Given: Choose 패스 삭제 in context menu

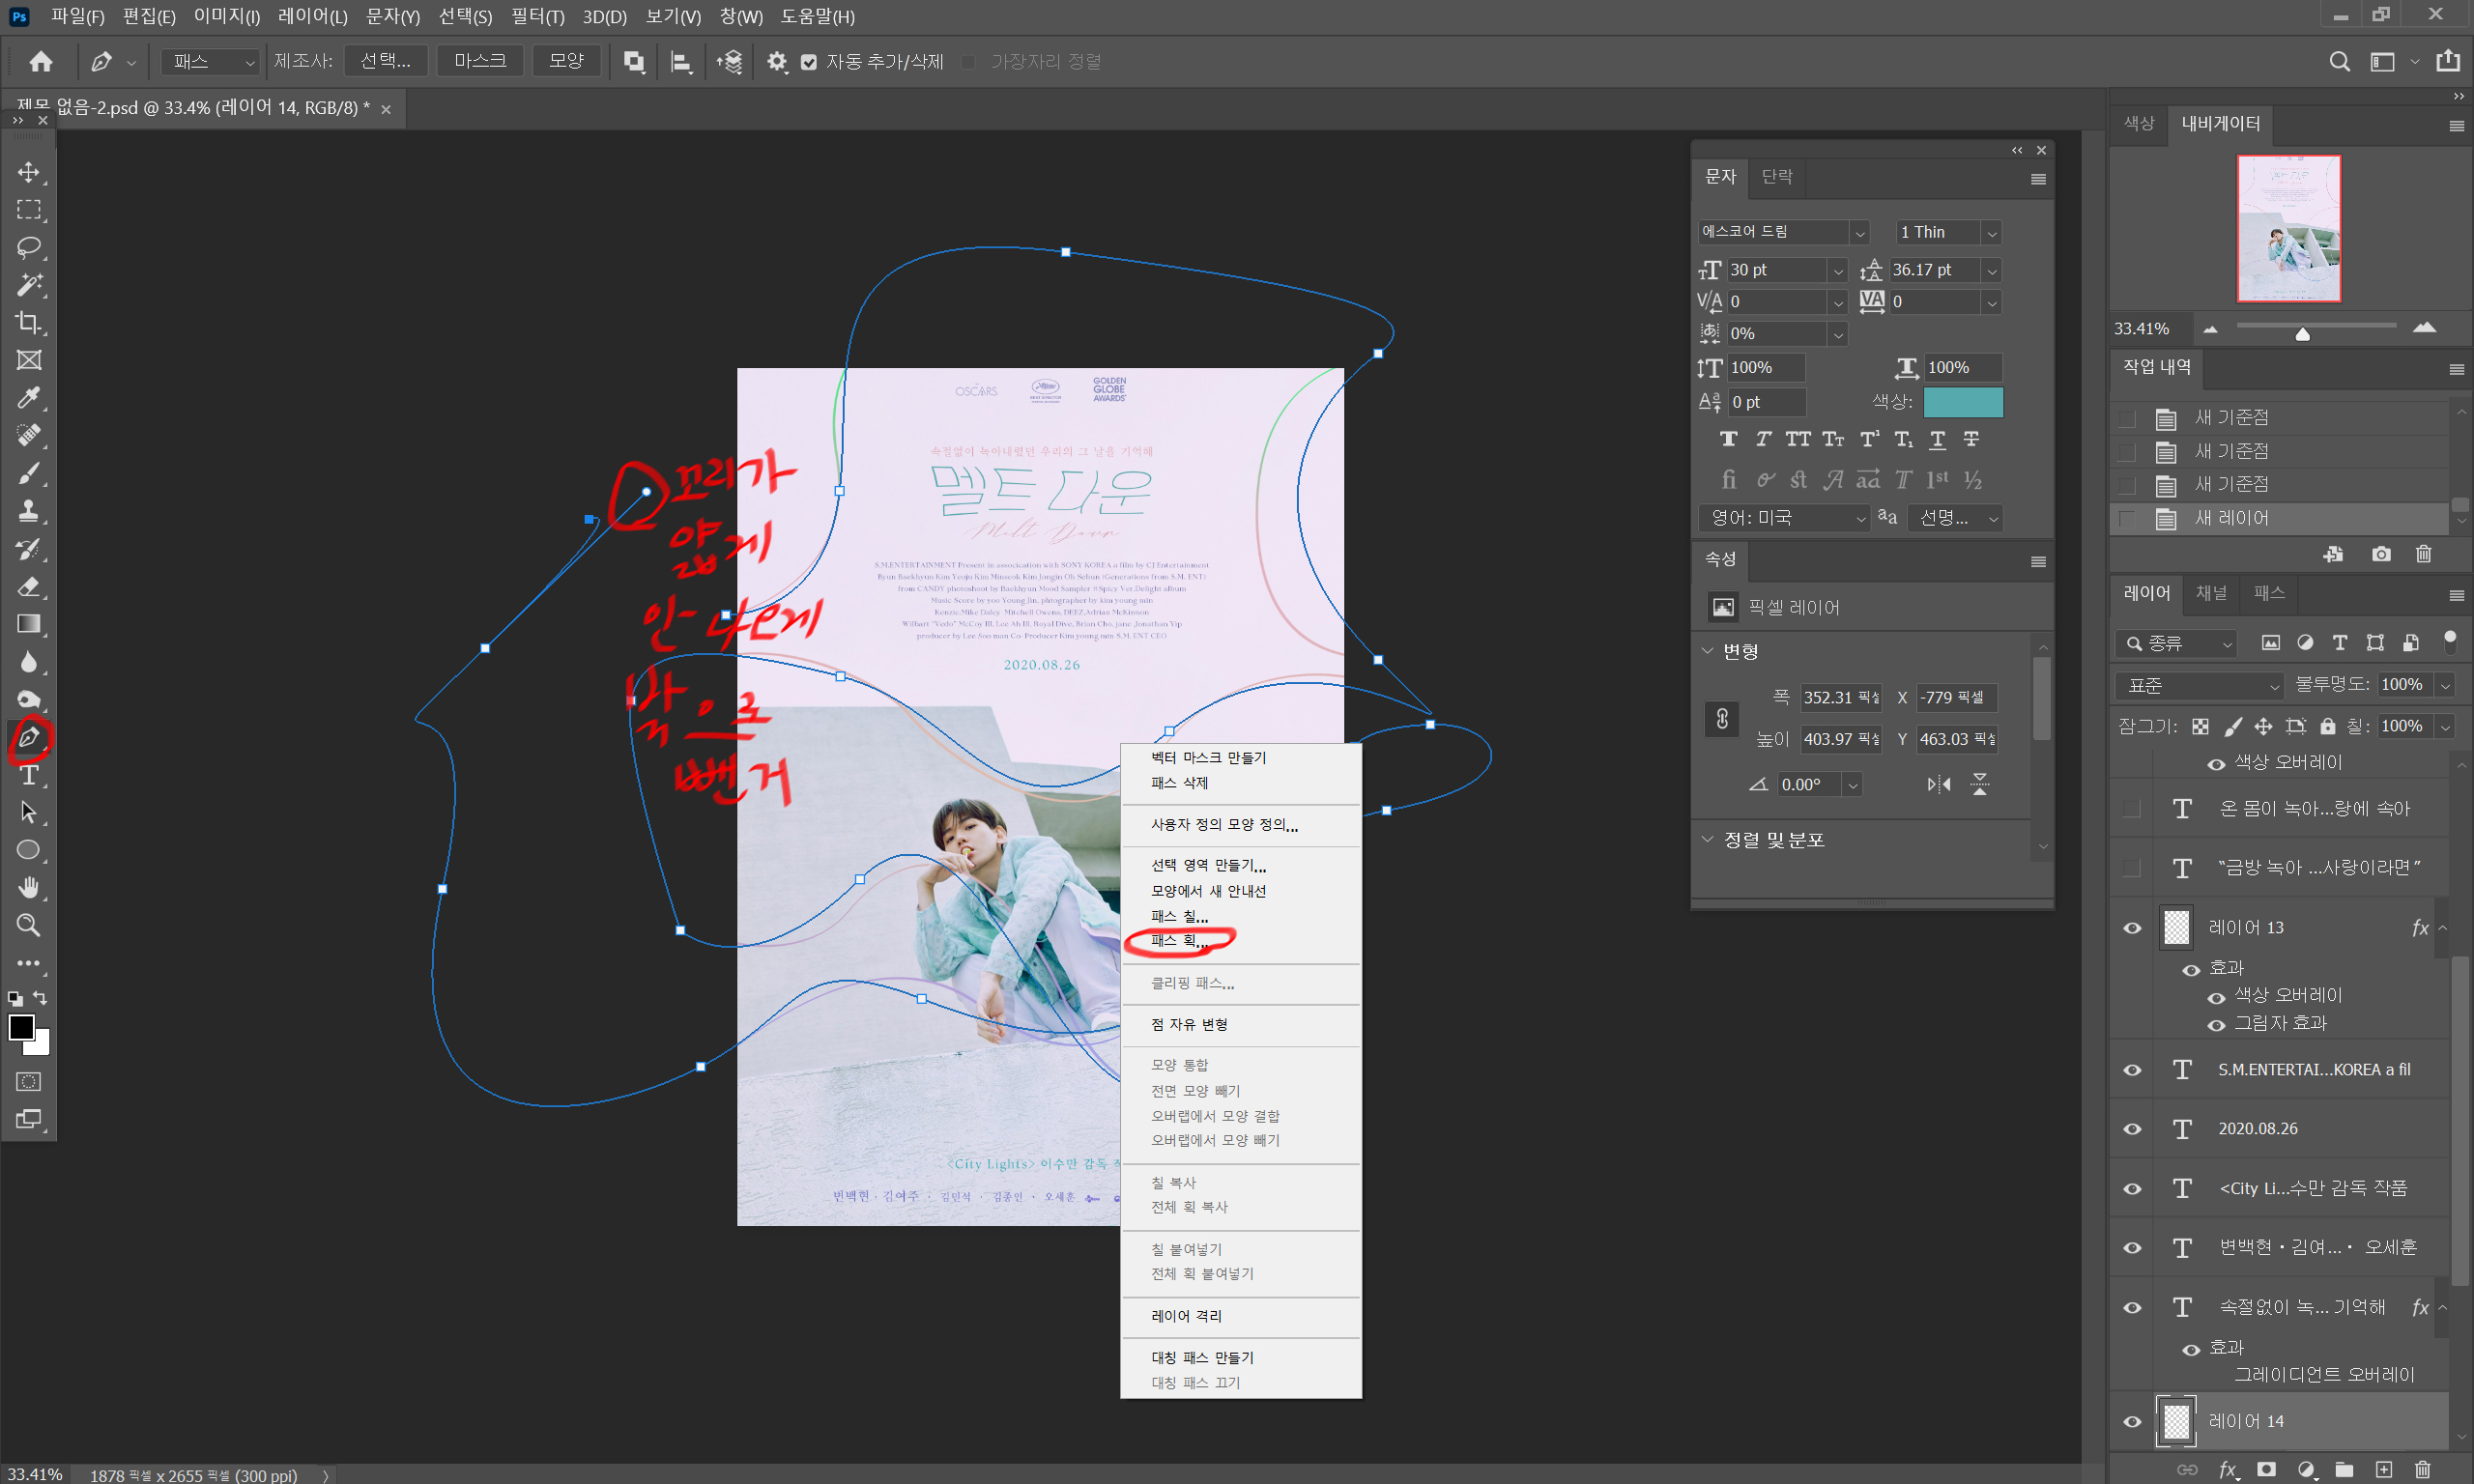Looking at the screenshot, I should coord(1179,783).
